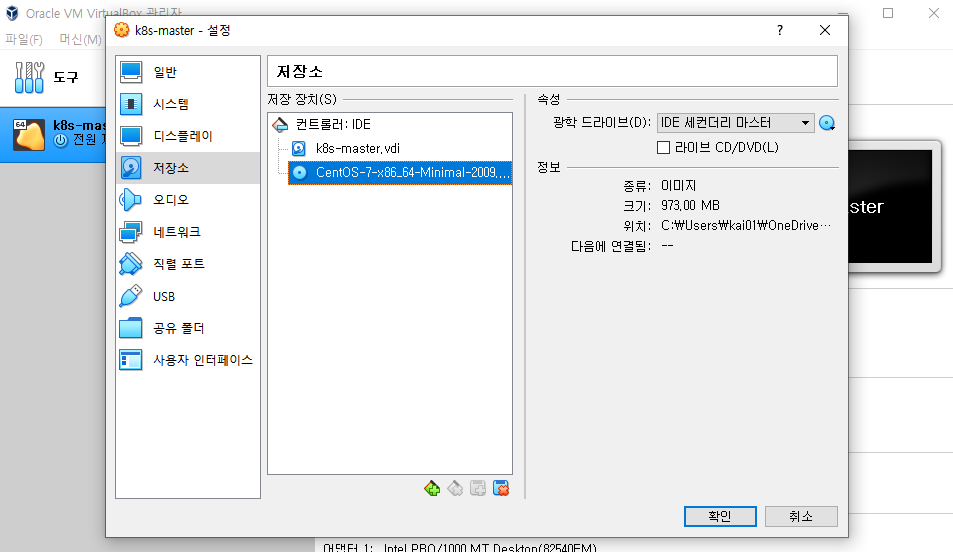This screenshot has width=953, height=552.
Task: Toggle the 라이브 CD/DVD checkbox
Action: (664, 147)
